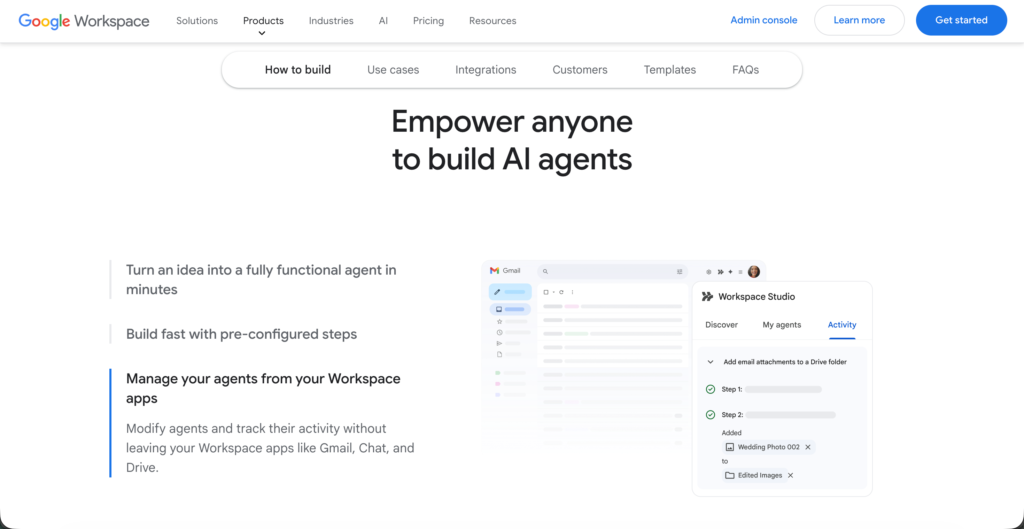Click the Step 1 green checkmark
This screenshot has width=1024, height=529.
(x=711, y=389)
